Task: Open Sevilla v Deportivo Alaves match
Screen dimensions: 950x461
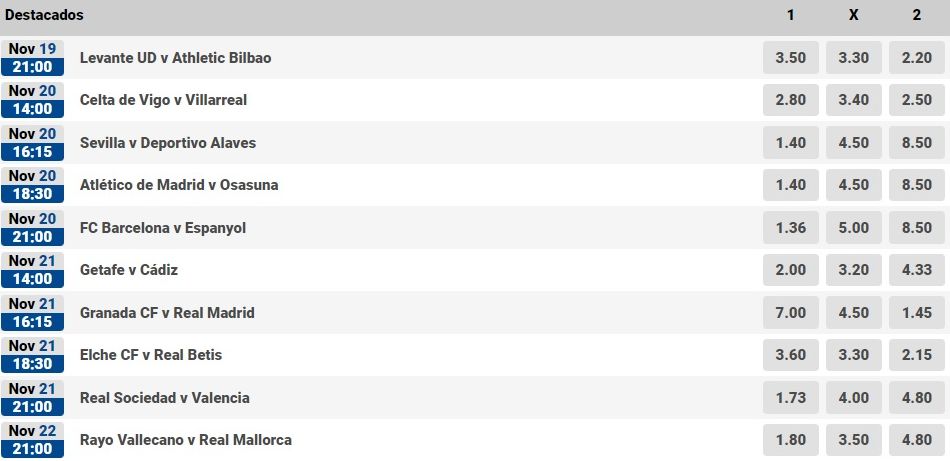Action: (x=168, y=143)
